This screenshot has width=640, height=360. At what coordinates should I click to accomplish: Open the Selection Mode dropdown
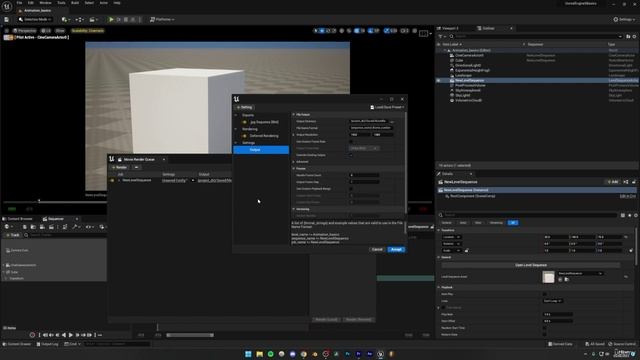(35, 20)
